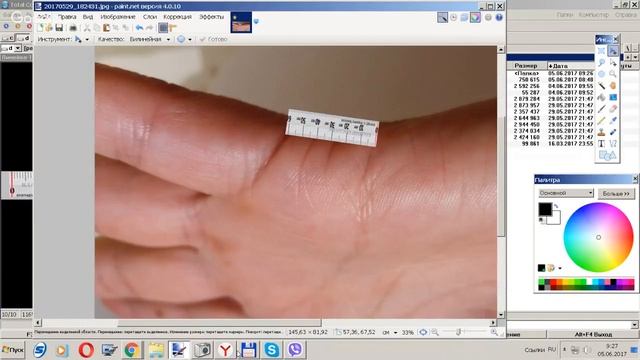
Task: Select the Text tool
Action: pos(601,144)
